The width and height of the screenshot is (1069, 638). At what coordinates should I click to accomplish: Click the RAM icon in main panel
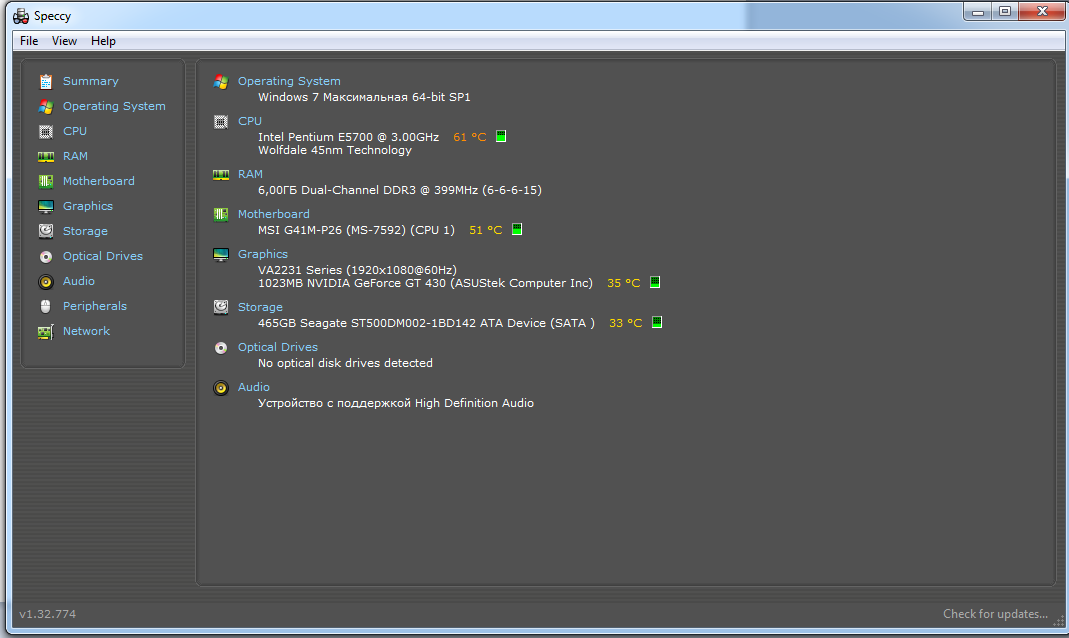coord(221,175)
